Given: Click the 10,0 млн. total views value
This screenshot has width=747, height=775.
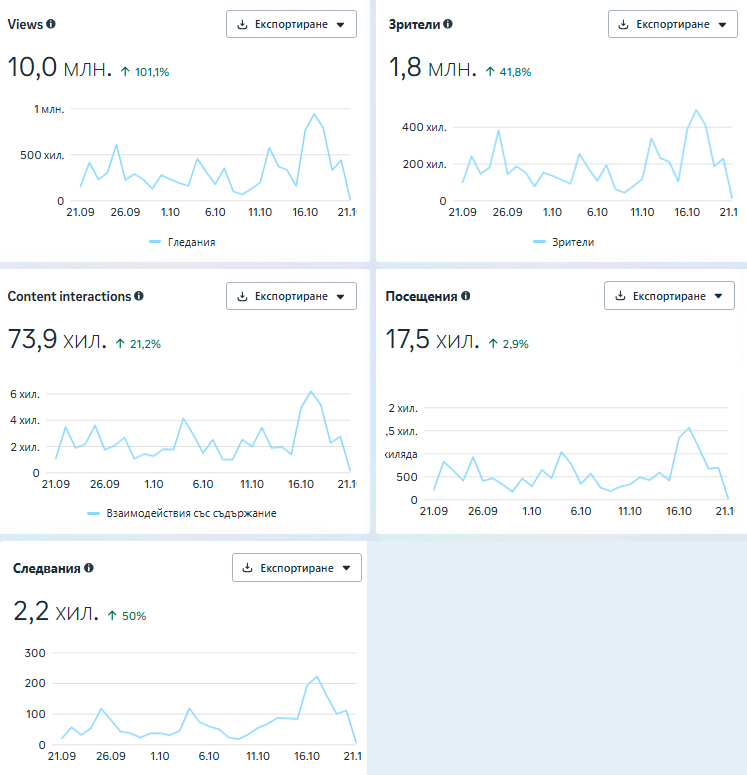Looking at the screenshot, I should [59, 67].
